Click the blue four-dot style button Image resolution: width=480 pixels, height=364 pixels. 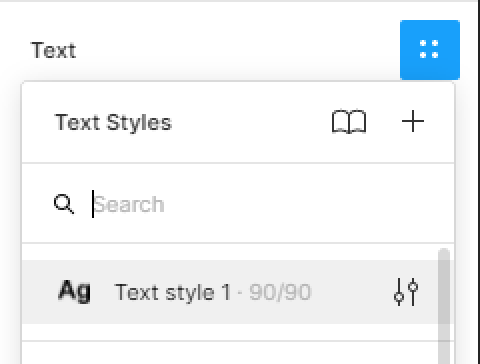click(430, 50)
